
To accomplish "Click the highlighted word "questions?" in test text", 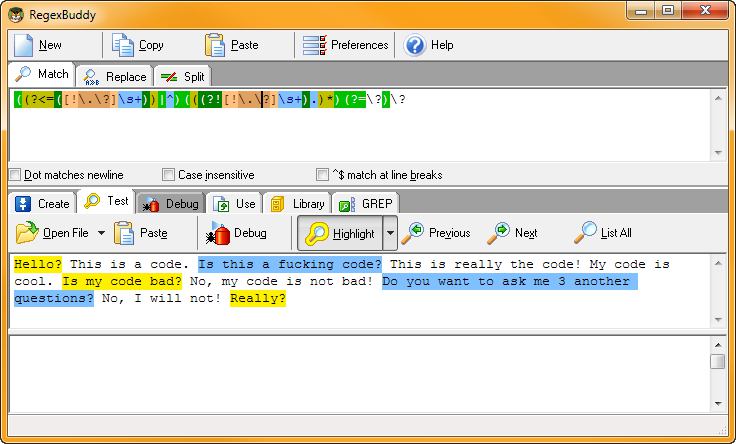I will click(x=54, y=298).
